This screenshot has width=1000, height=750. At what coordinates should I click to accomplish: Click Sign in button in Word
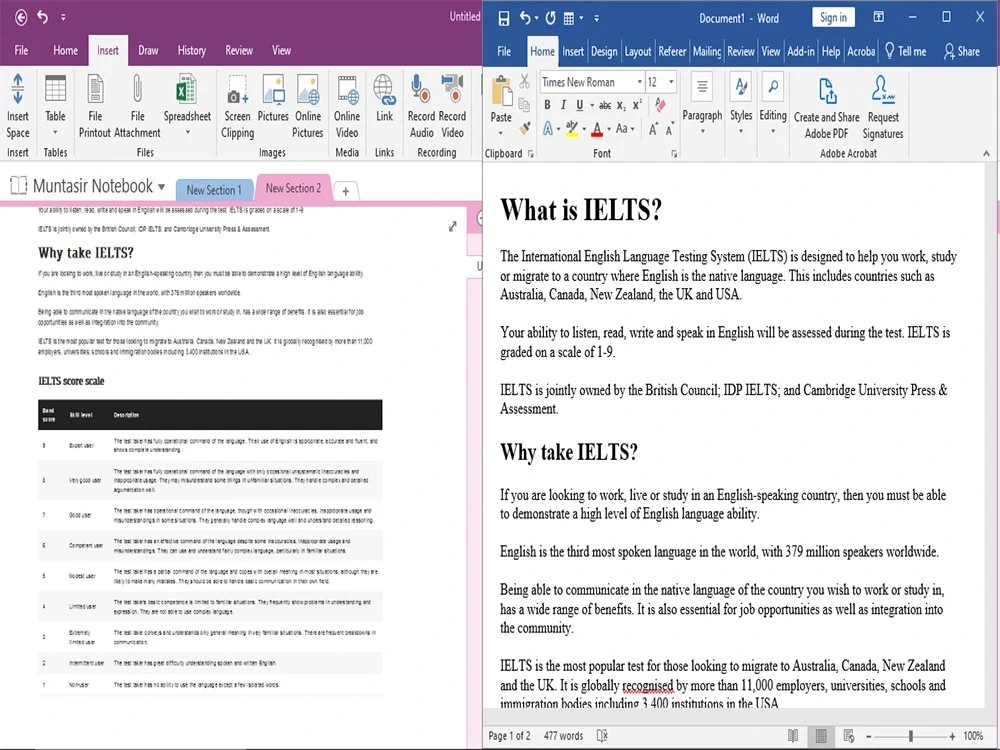tap(833, 17)
